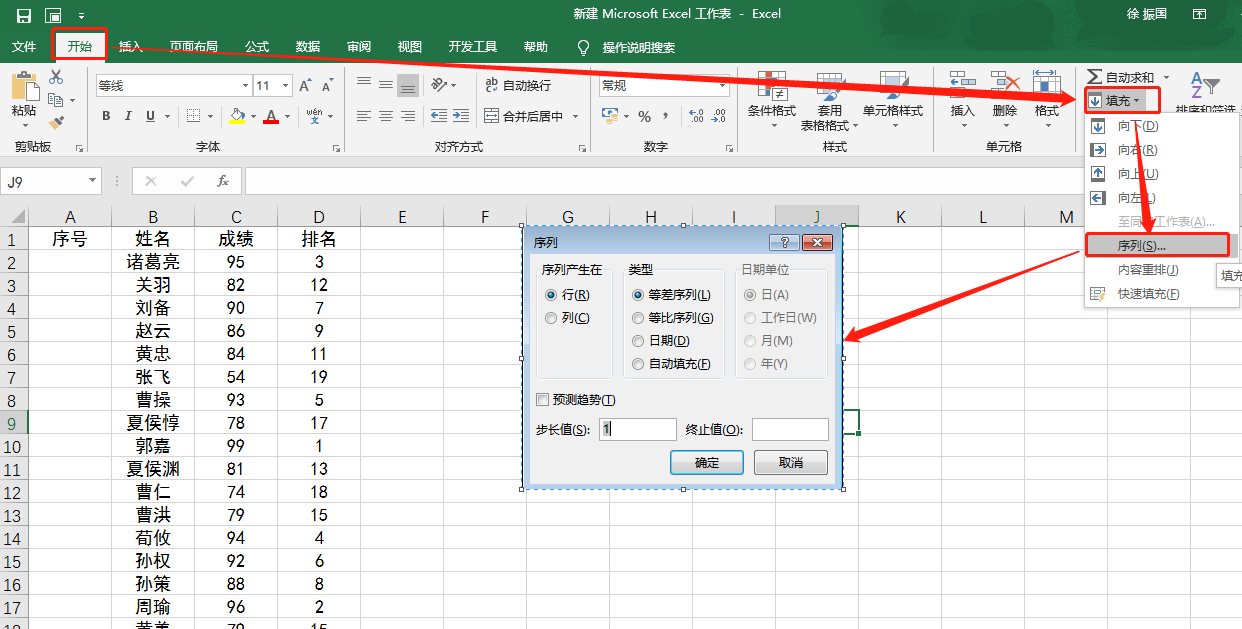The height and width of the screenshot is (629, 1242).
Task: Toggle Bold formatting with the B icon
Action: tap(106, 116)
